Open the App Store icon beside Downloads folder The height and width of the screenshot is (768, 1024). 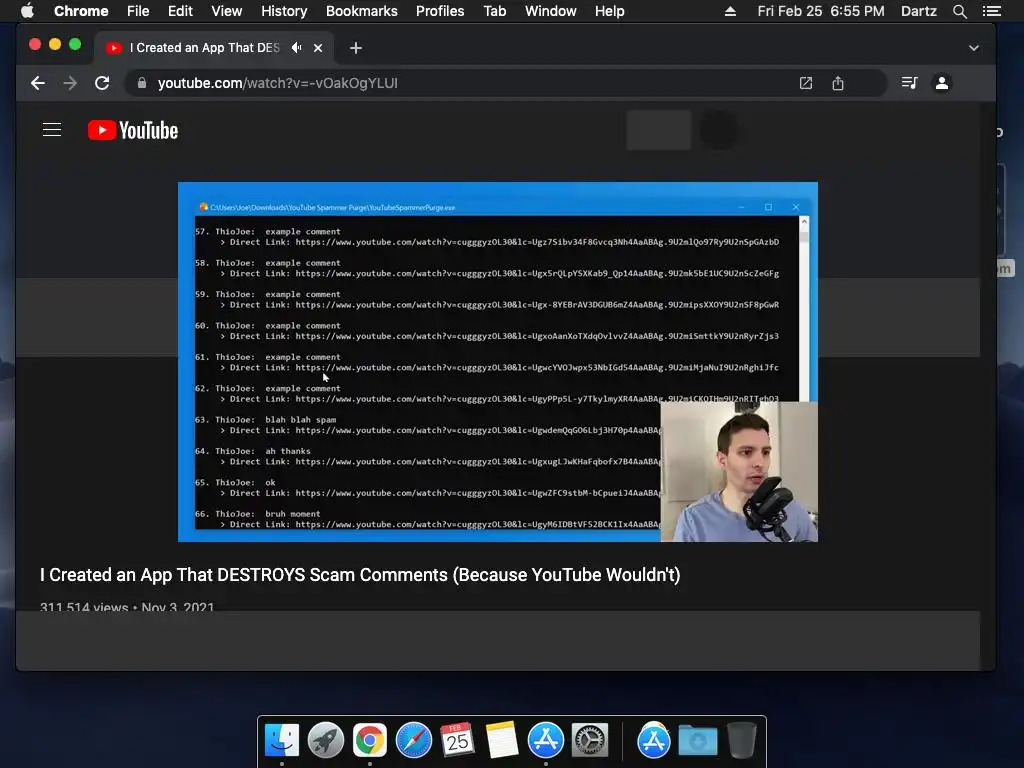coord(654,740)
